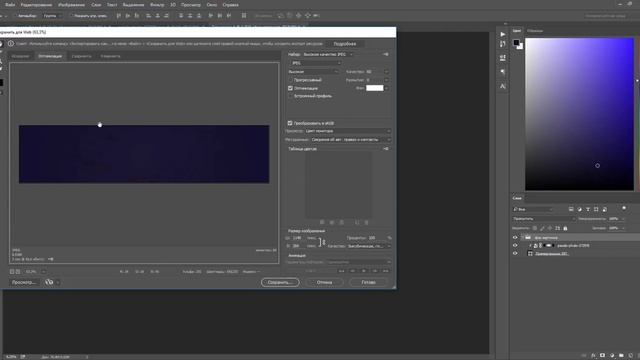This screenshot has height=360, width=640.
Task: Click the lock image pixels brush icon
Action: click(x=542, y=228)
